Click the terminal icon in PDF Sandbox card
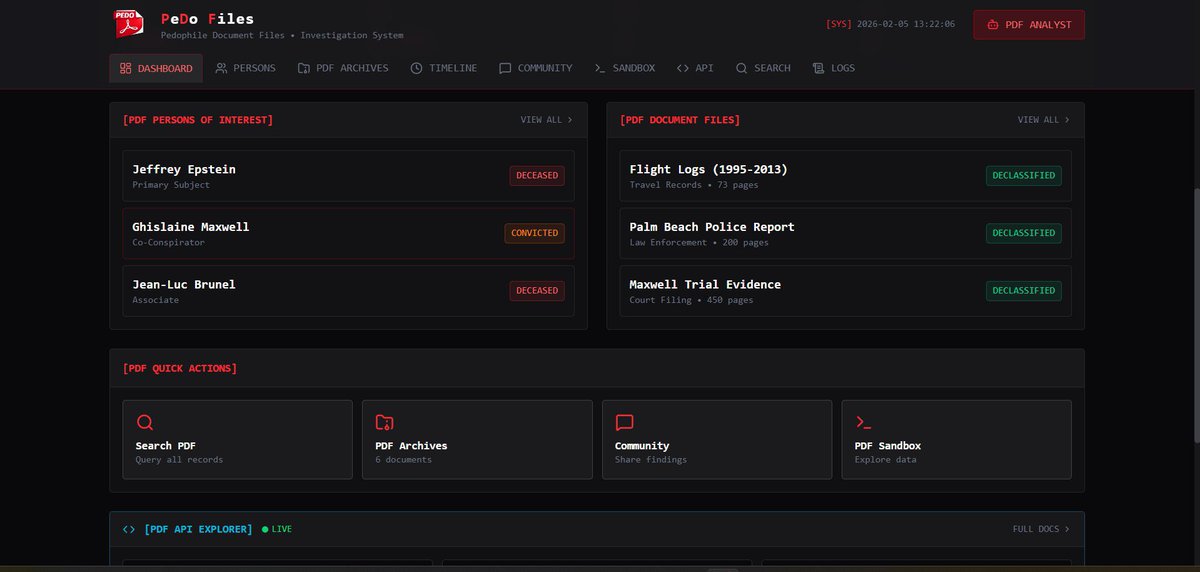Image resolution: width=1200 pixels, height=572 pixels. click(864, 422)
